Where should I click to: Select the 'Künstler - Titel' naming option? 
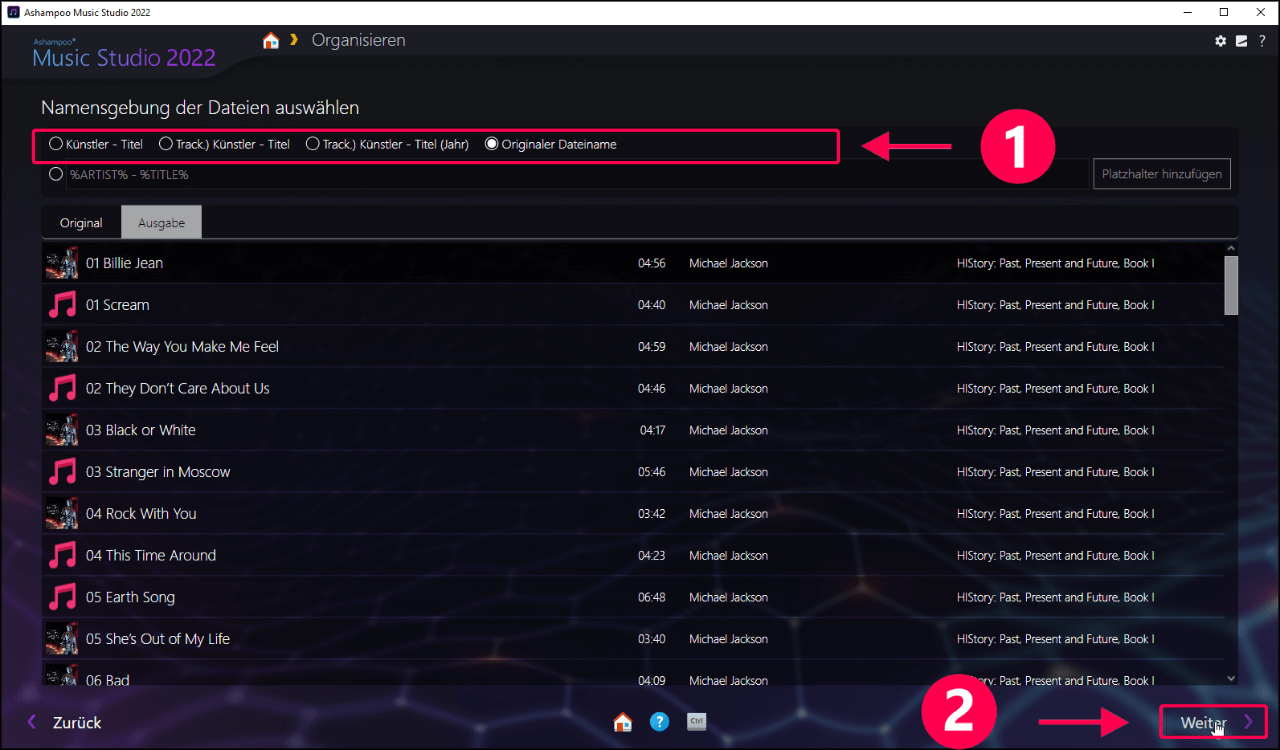point(96,144)
